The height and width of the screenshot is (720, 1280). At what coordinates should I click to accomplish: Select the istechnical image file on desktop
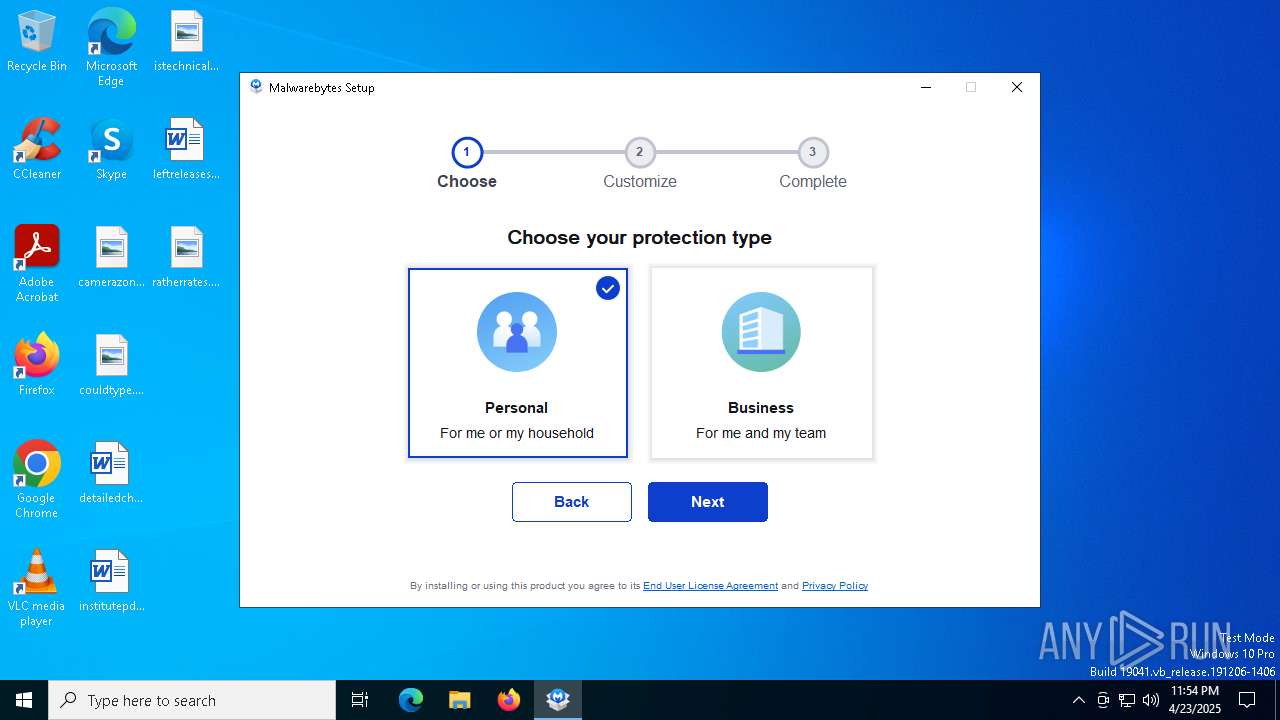pos(186,42)
